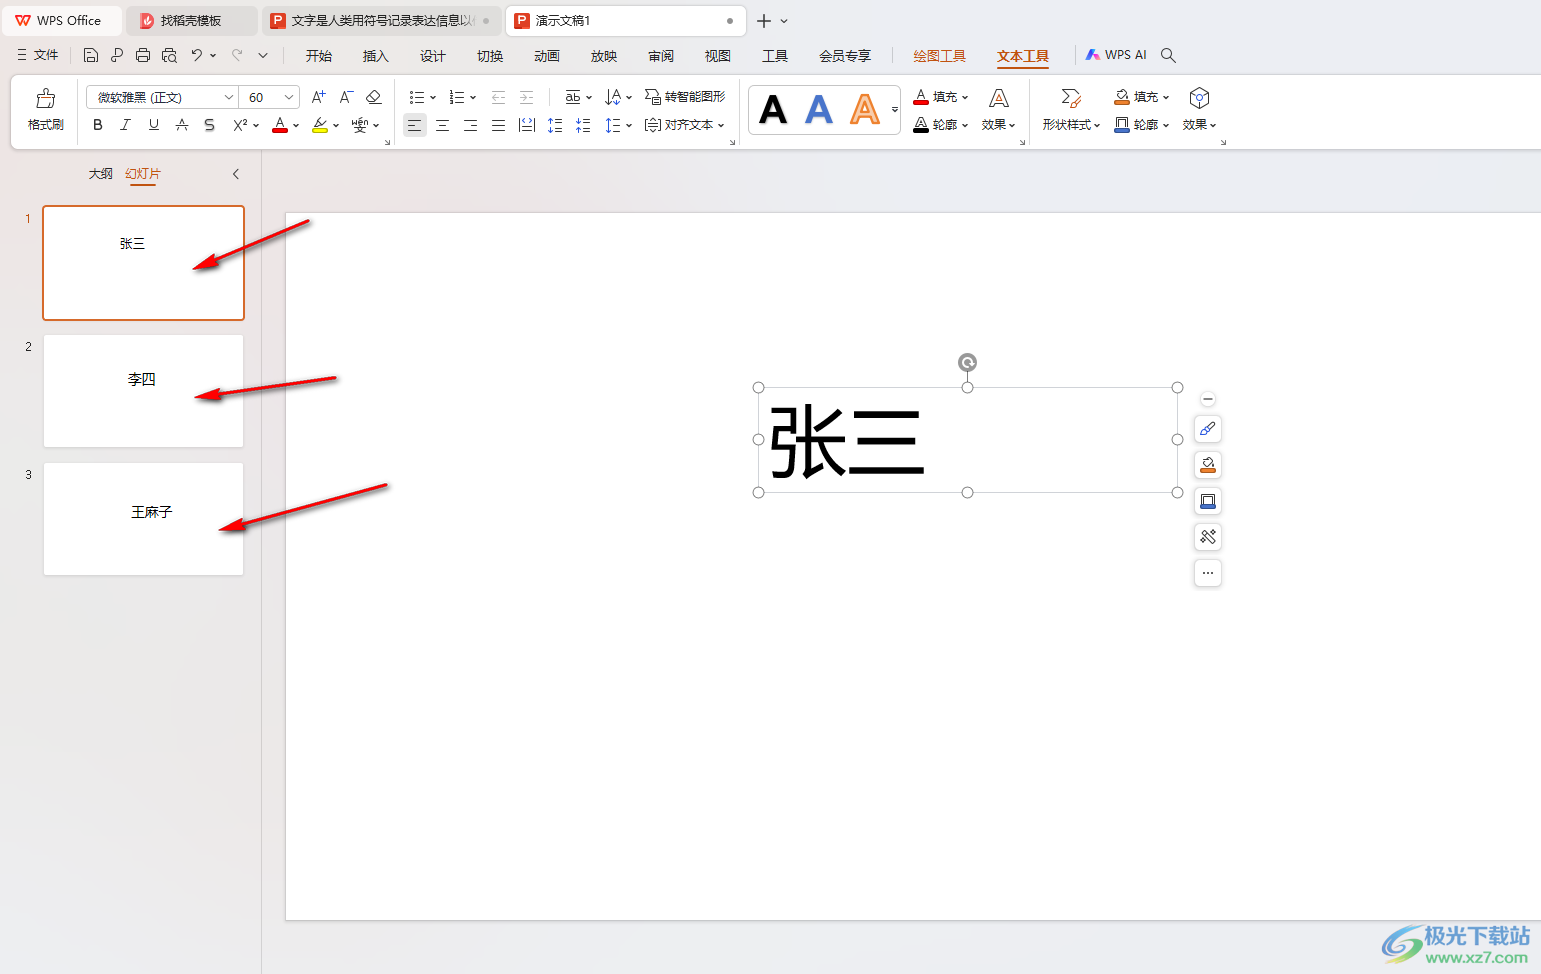Toggle Italic formatting

(125, 125)
